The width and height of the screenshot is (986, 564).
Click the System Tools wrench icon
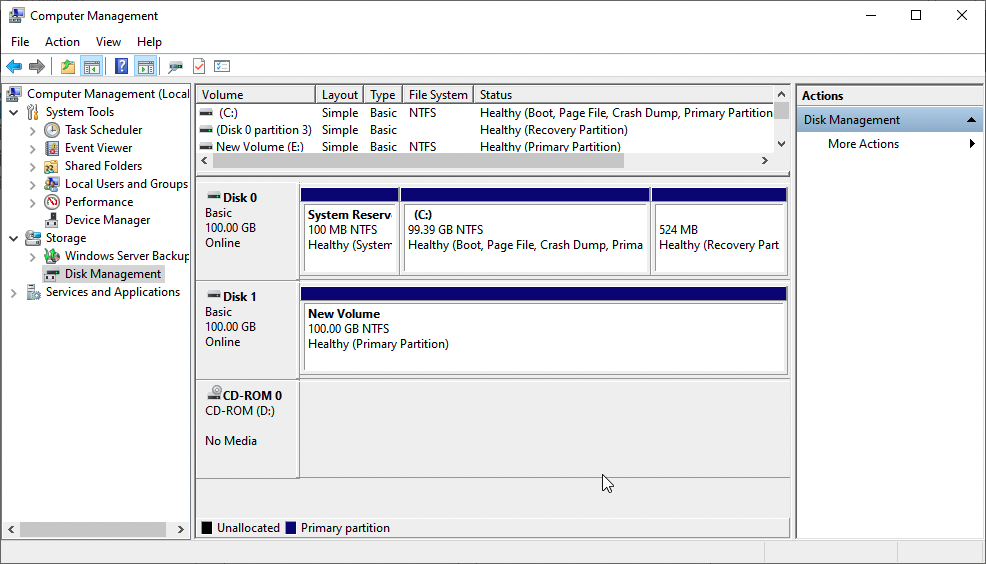pyautogui.click(x=33, y=113)
